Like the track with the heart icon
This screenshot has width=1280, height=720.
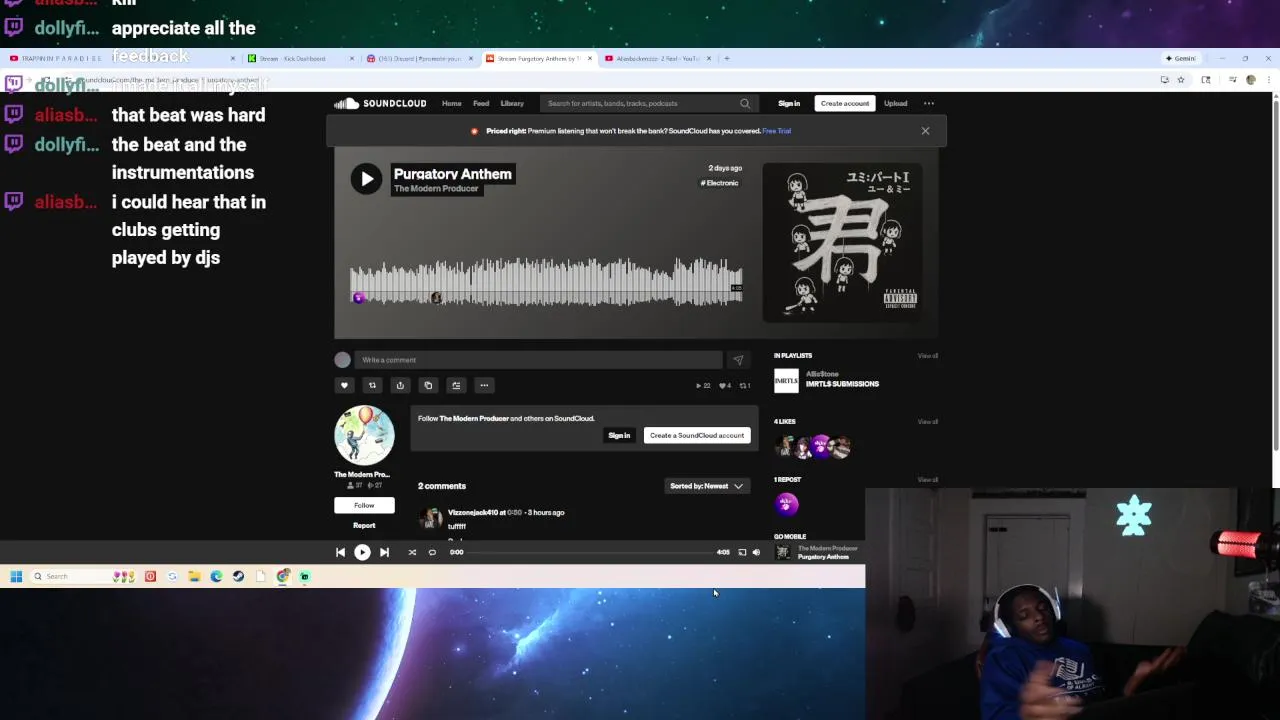click(x=344, y=385)
